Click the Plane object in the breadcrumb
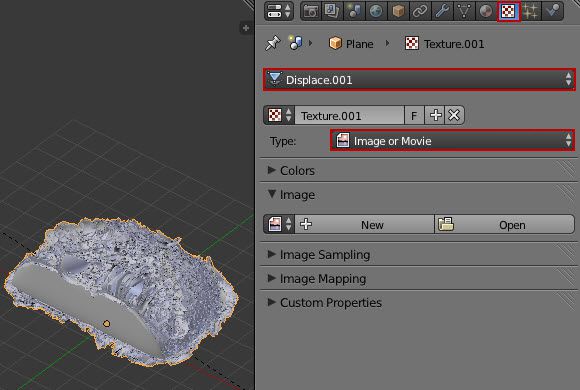This screenshot has width=580, height=390. tap(351, 44)
